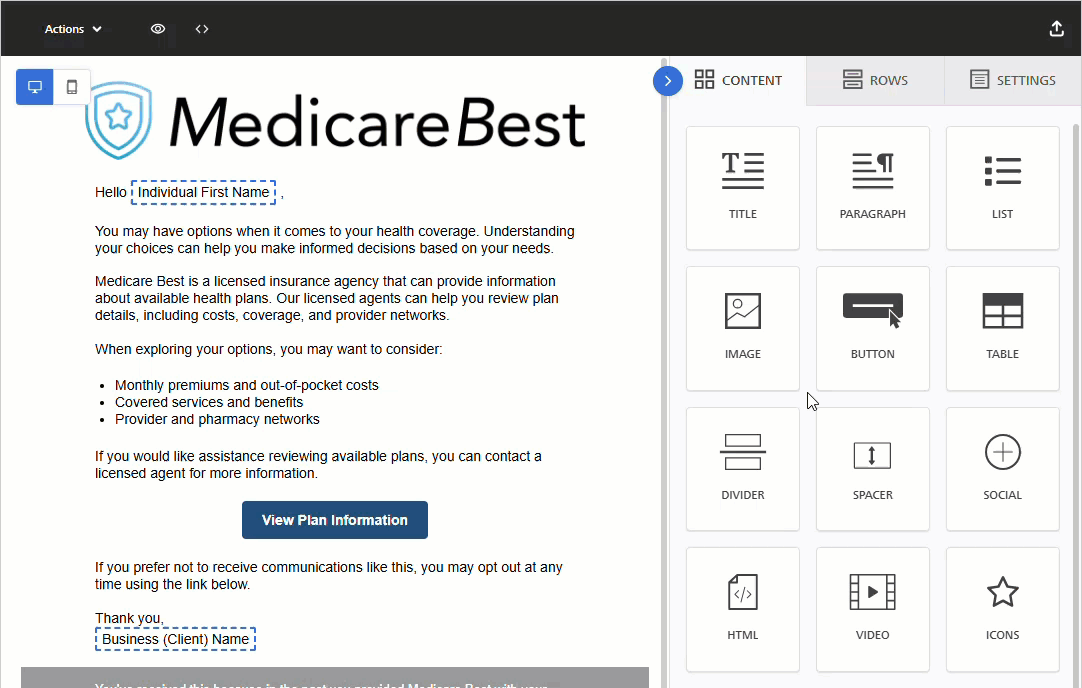Viewport: 1082px width, 688px height.
Task: Select the Image content block
Action: coord(742,328)
